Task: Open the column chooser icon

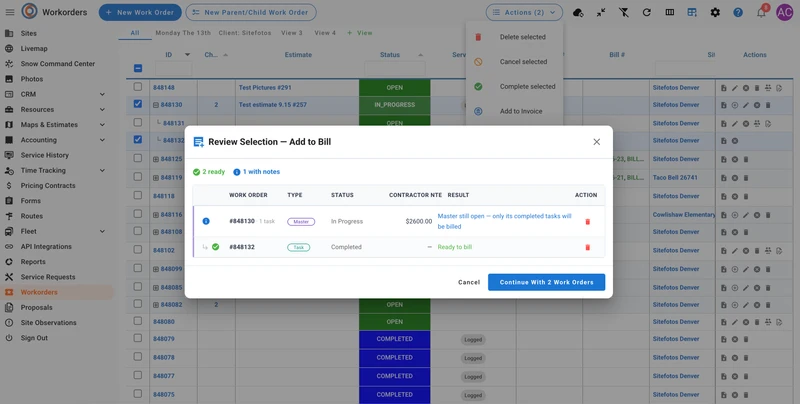Action: pyautogui.click(x=669, y=12)
